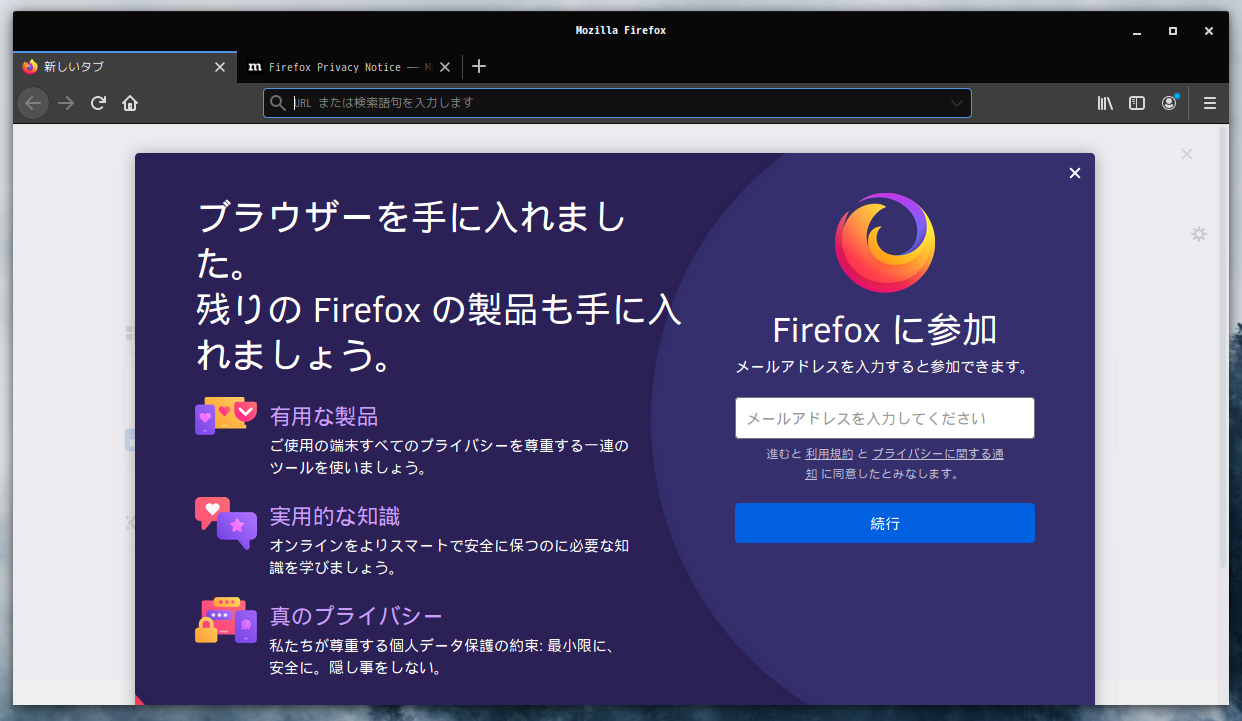Screen dimensions: 1242x721
Task: Open the hamburger application menu
Action: tap(1210, 103)
